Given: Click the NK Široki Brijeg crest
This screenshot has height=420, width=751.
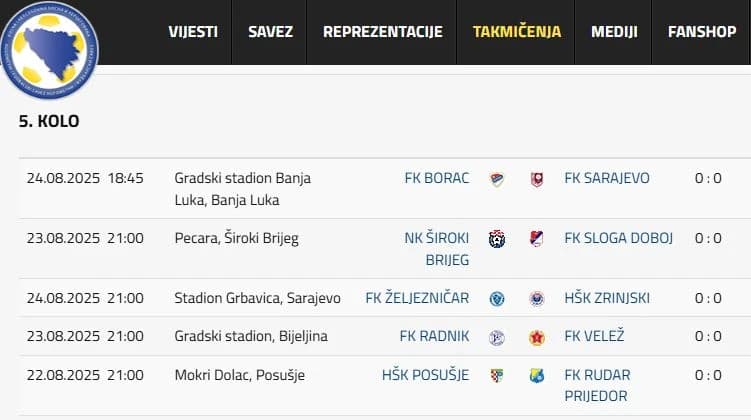Looking at the screenshot, I should (497, 239).
